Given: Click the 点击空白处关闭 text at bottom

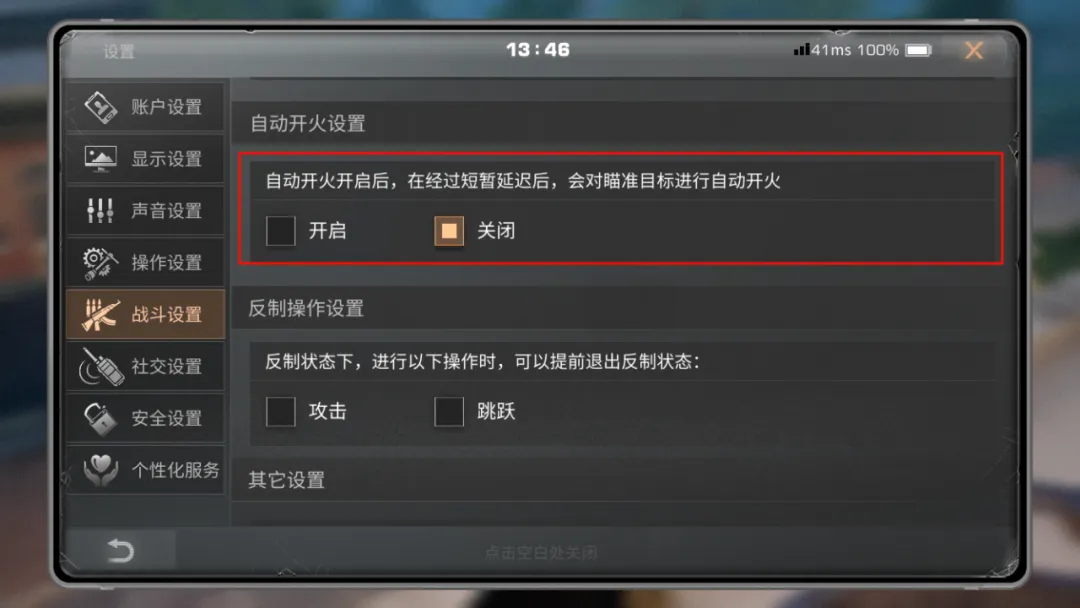Looking at the screenshot, I should pyautogui.click(x=541, y=553).
